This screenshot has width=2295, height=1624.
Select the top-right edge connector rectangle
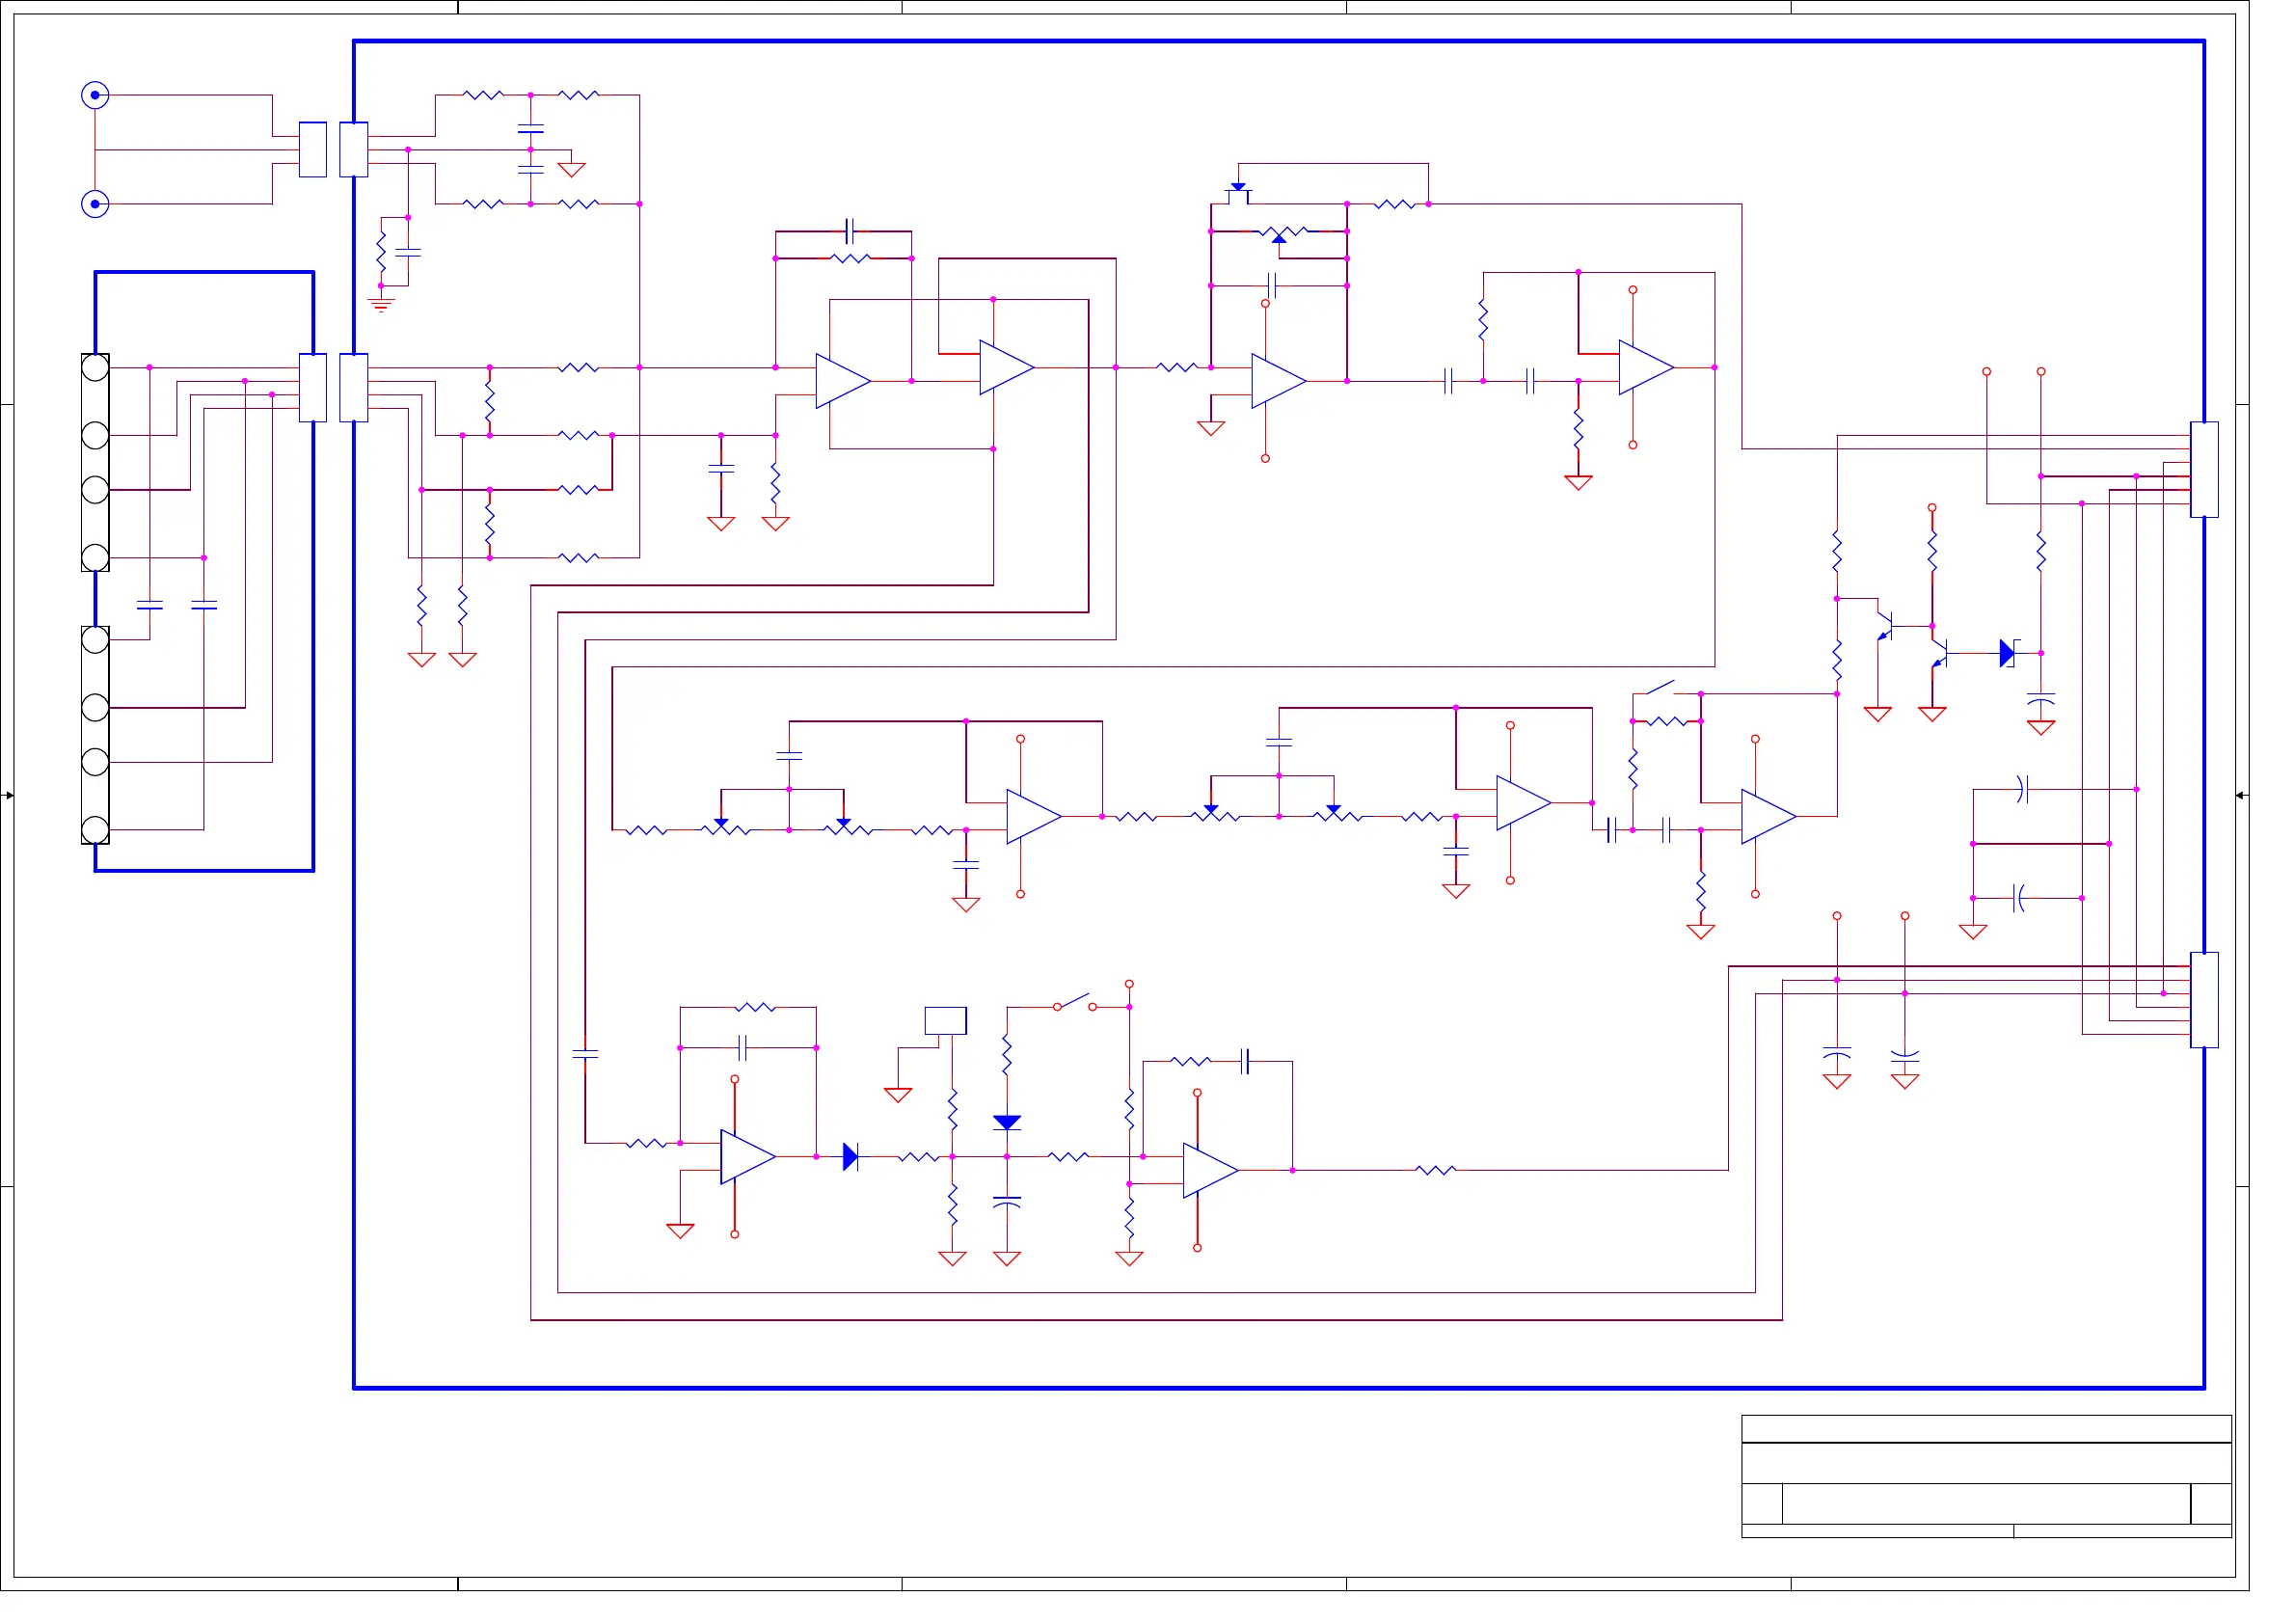point(2204,469)
